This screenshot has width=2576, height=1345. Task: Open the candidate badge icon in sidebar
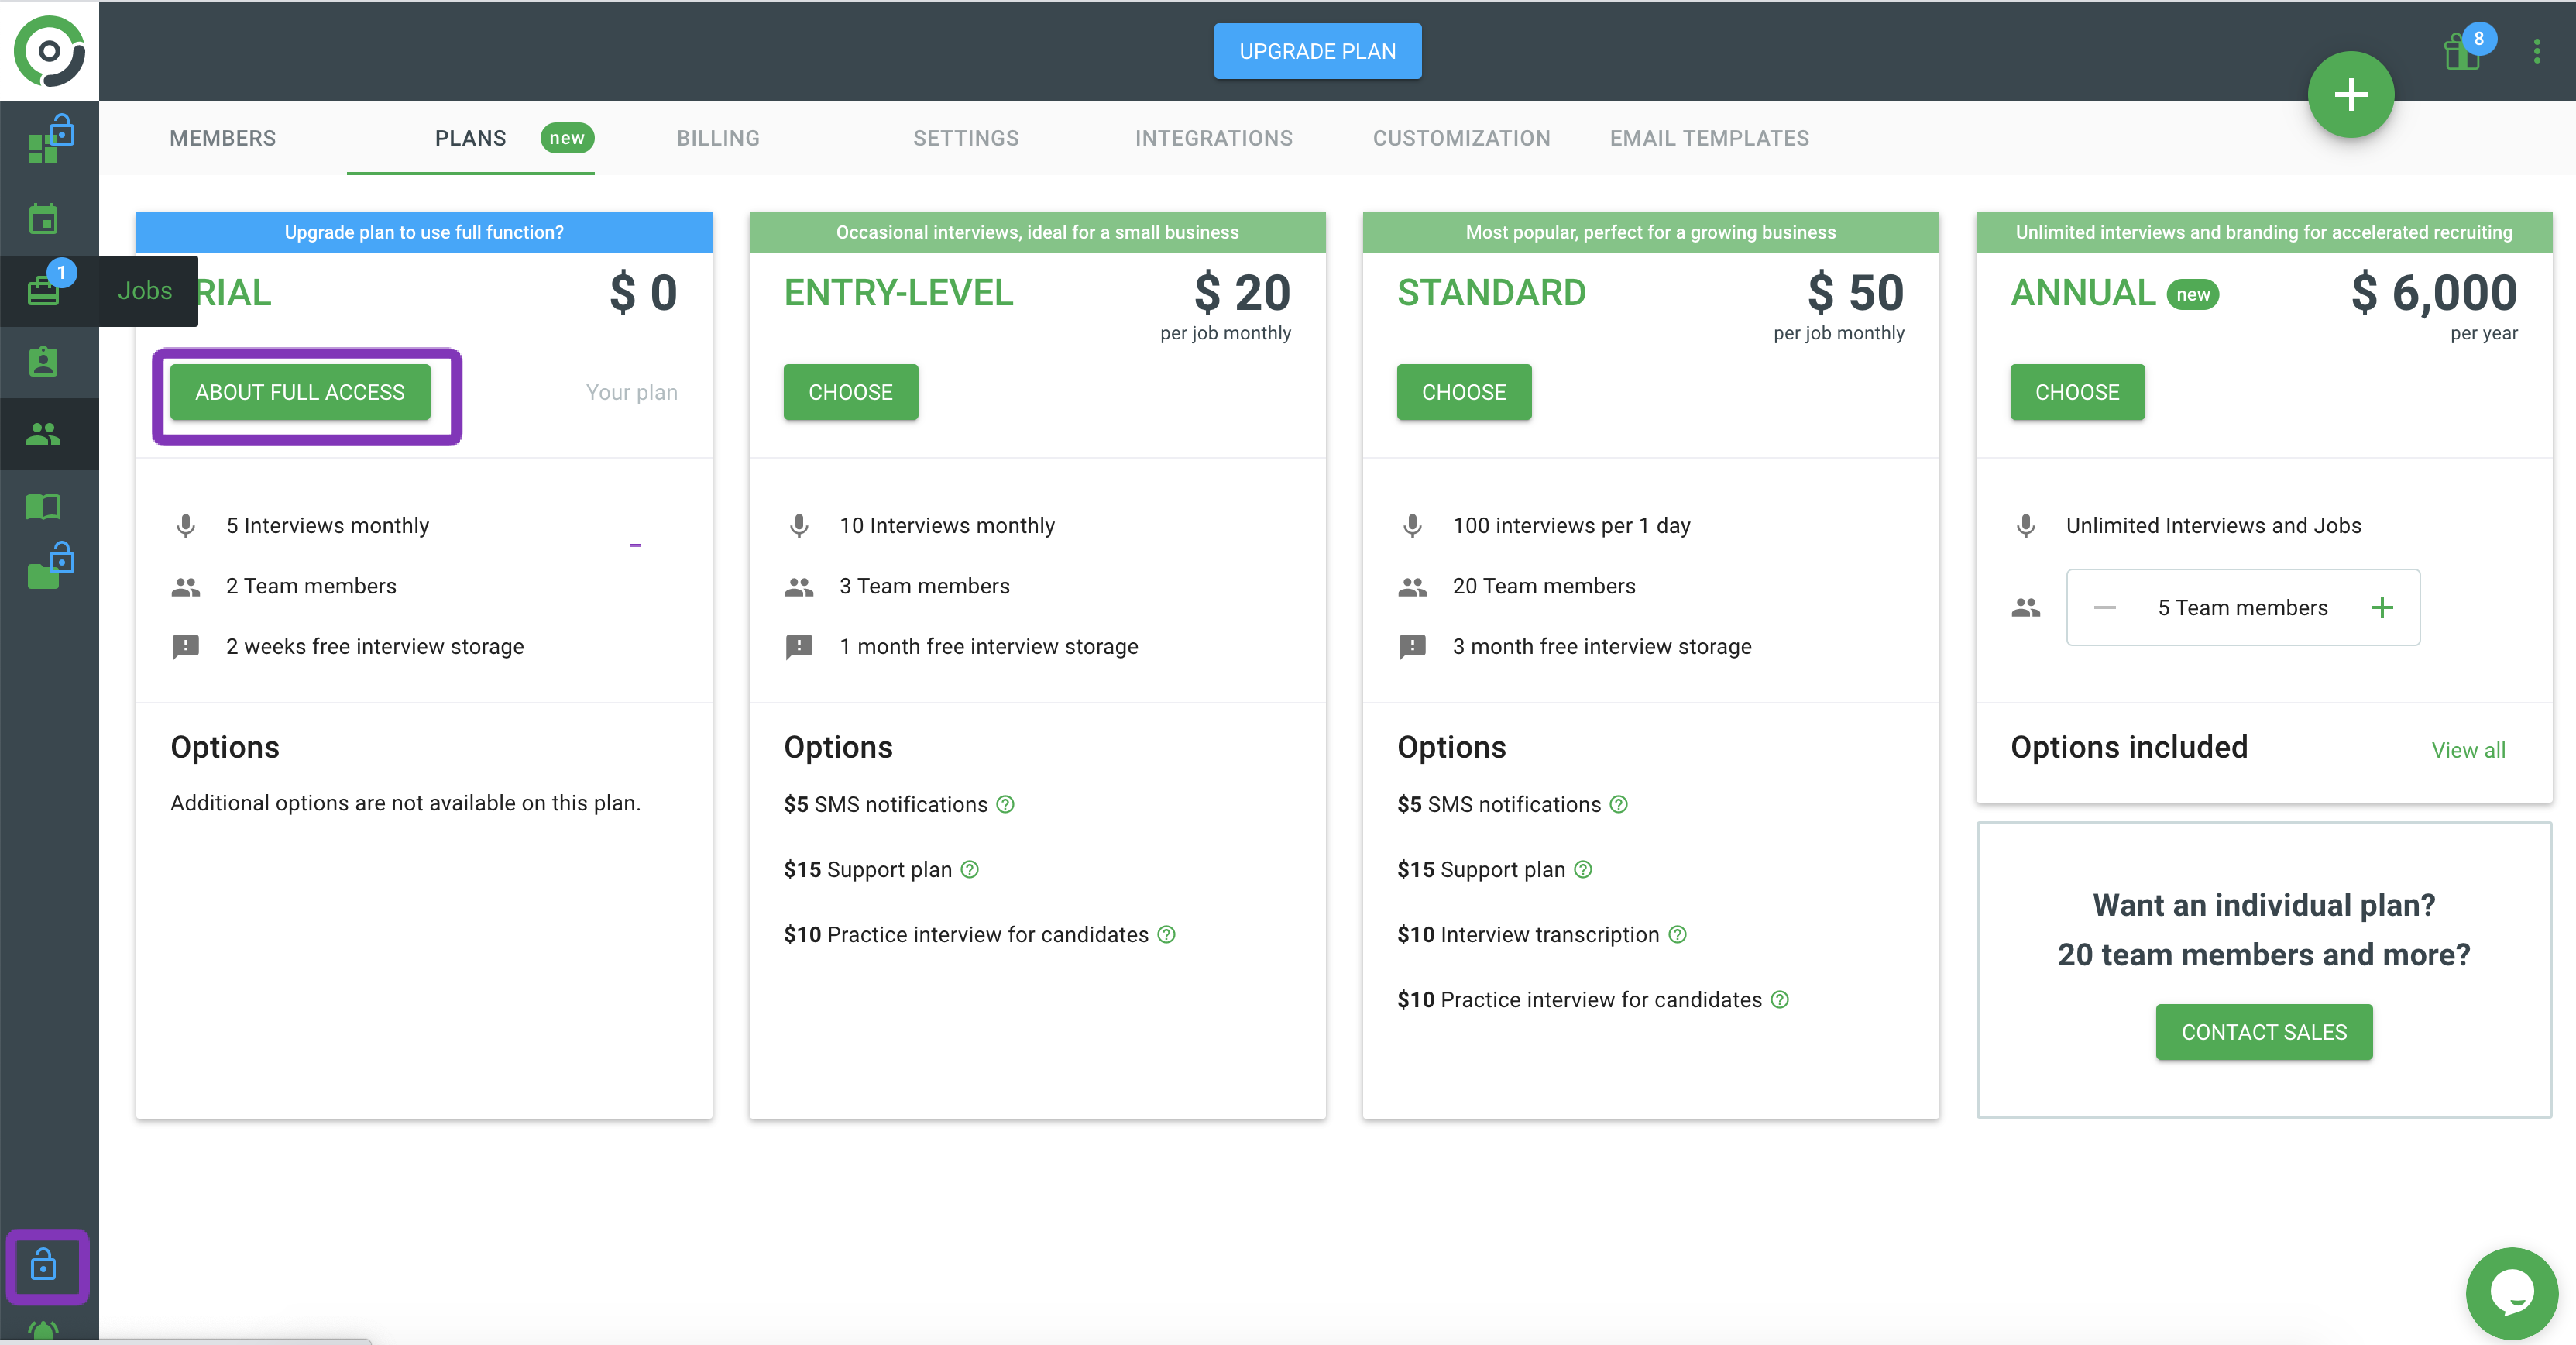click(x=43, y=362)
